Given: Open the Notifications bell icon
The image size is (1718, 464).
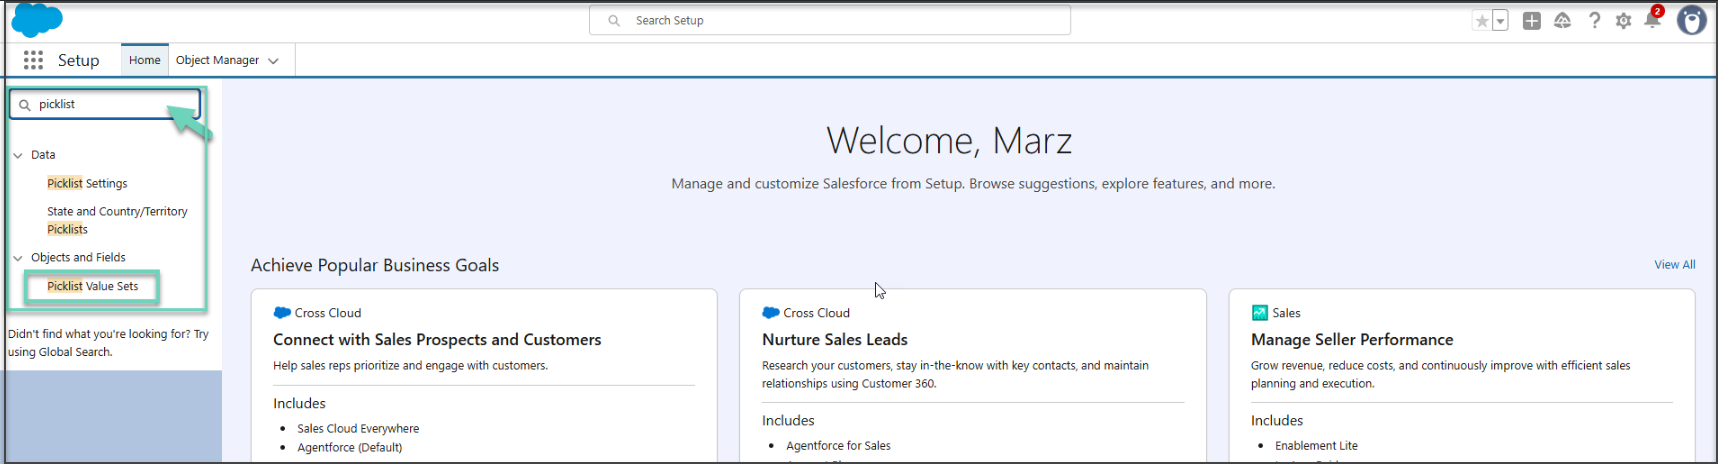Looking at the screenshot, I should [x=1652, y=19].
